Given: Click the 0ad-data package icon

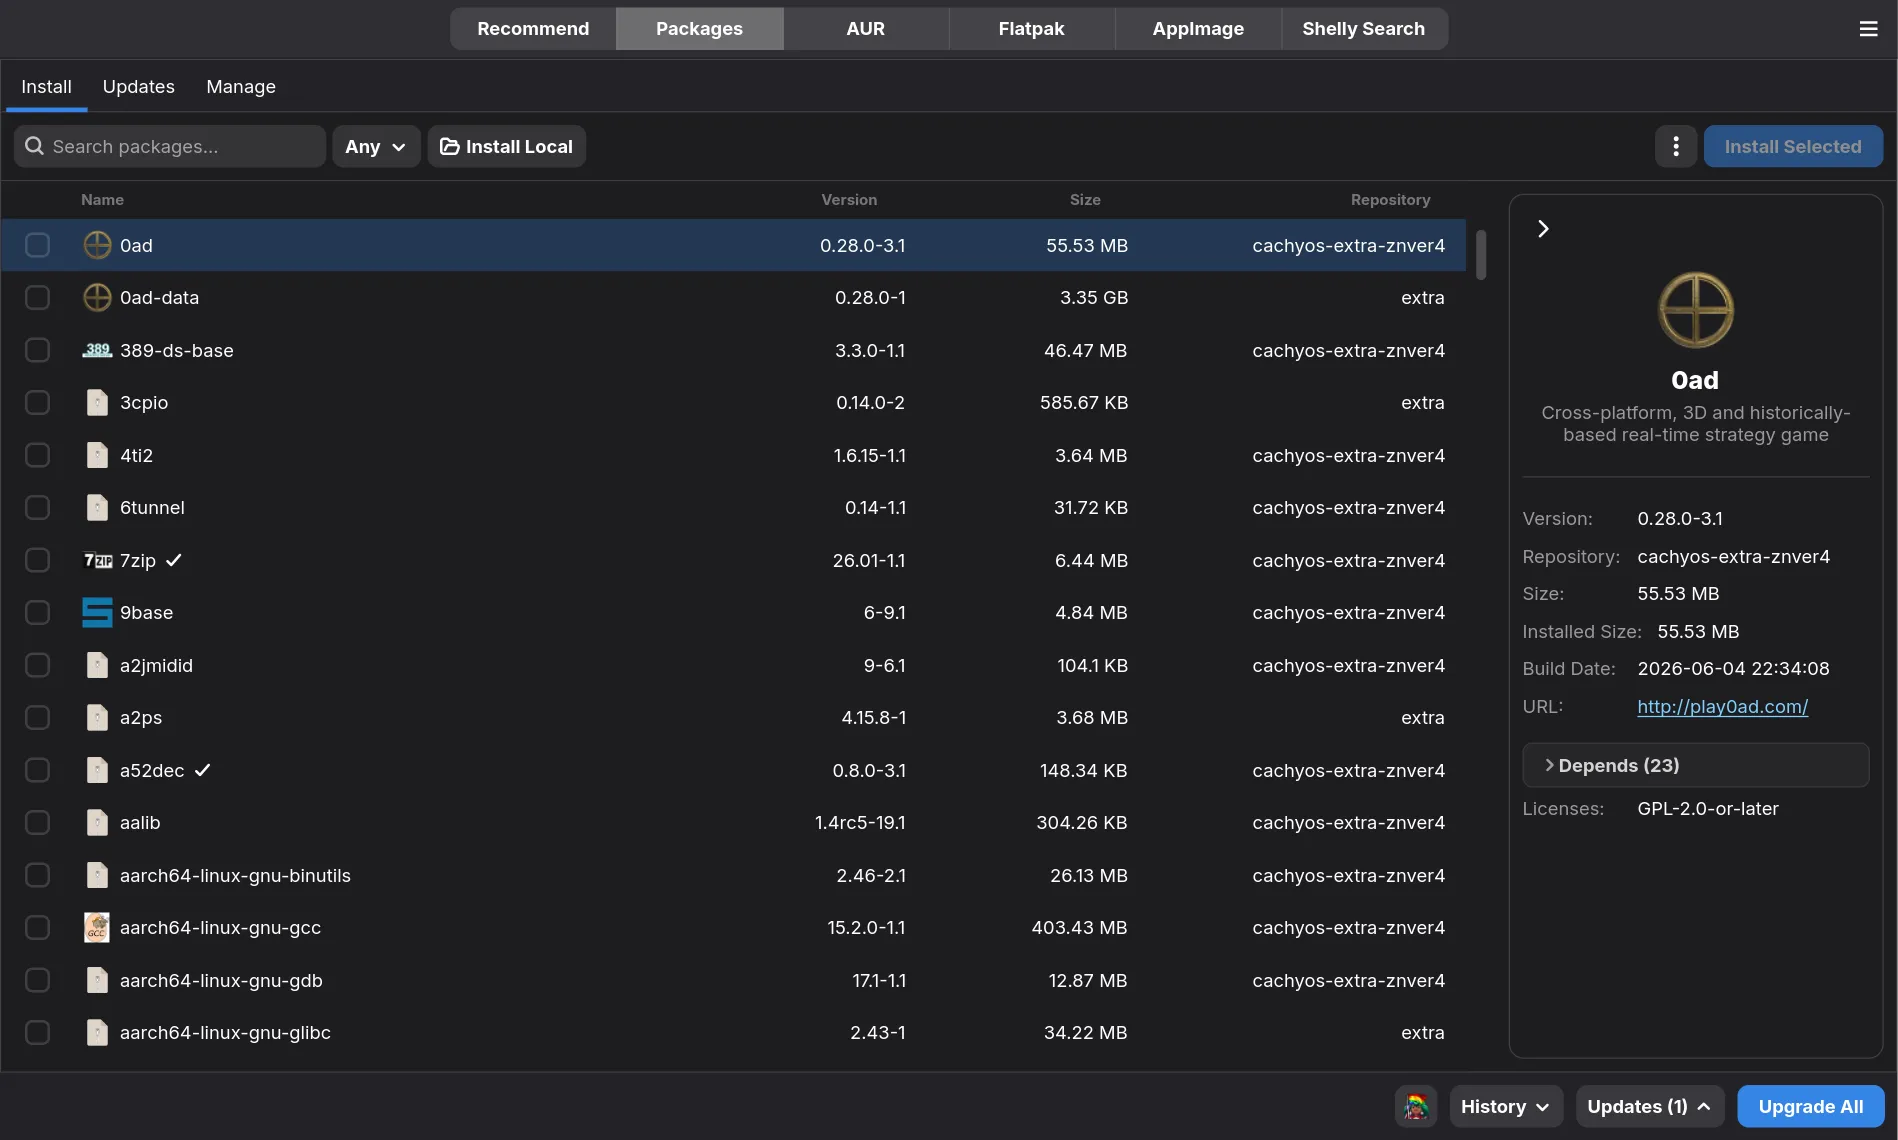Looking at the screenshot, I should (97, 297).
